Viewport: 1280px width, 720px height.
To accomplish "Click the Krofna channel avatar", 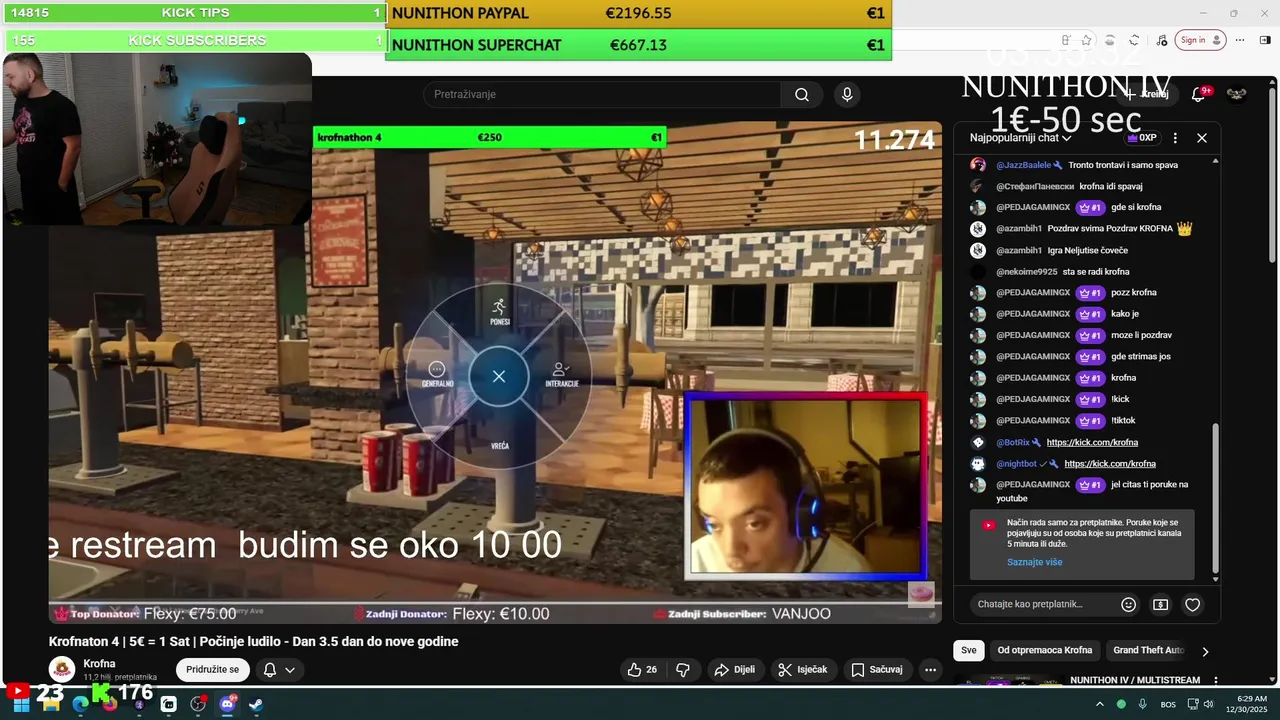I will pos(62,669).
